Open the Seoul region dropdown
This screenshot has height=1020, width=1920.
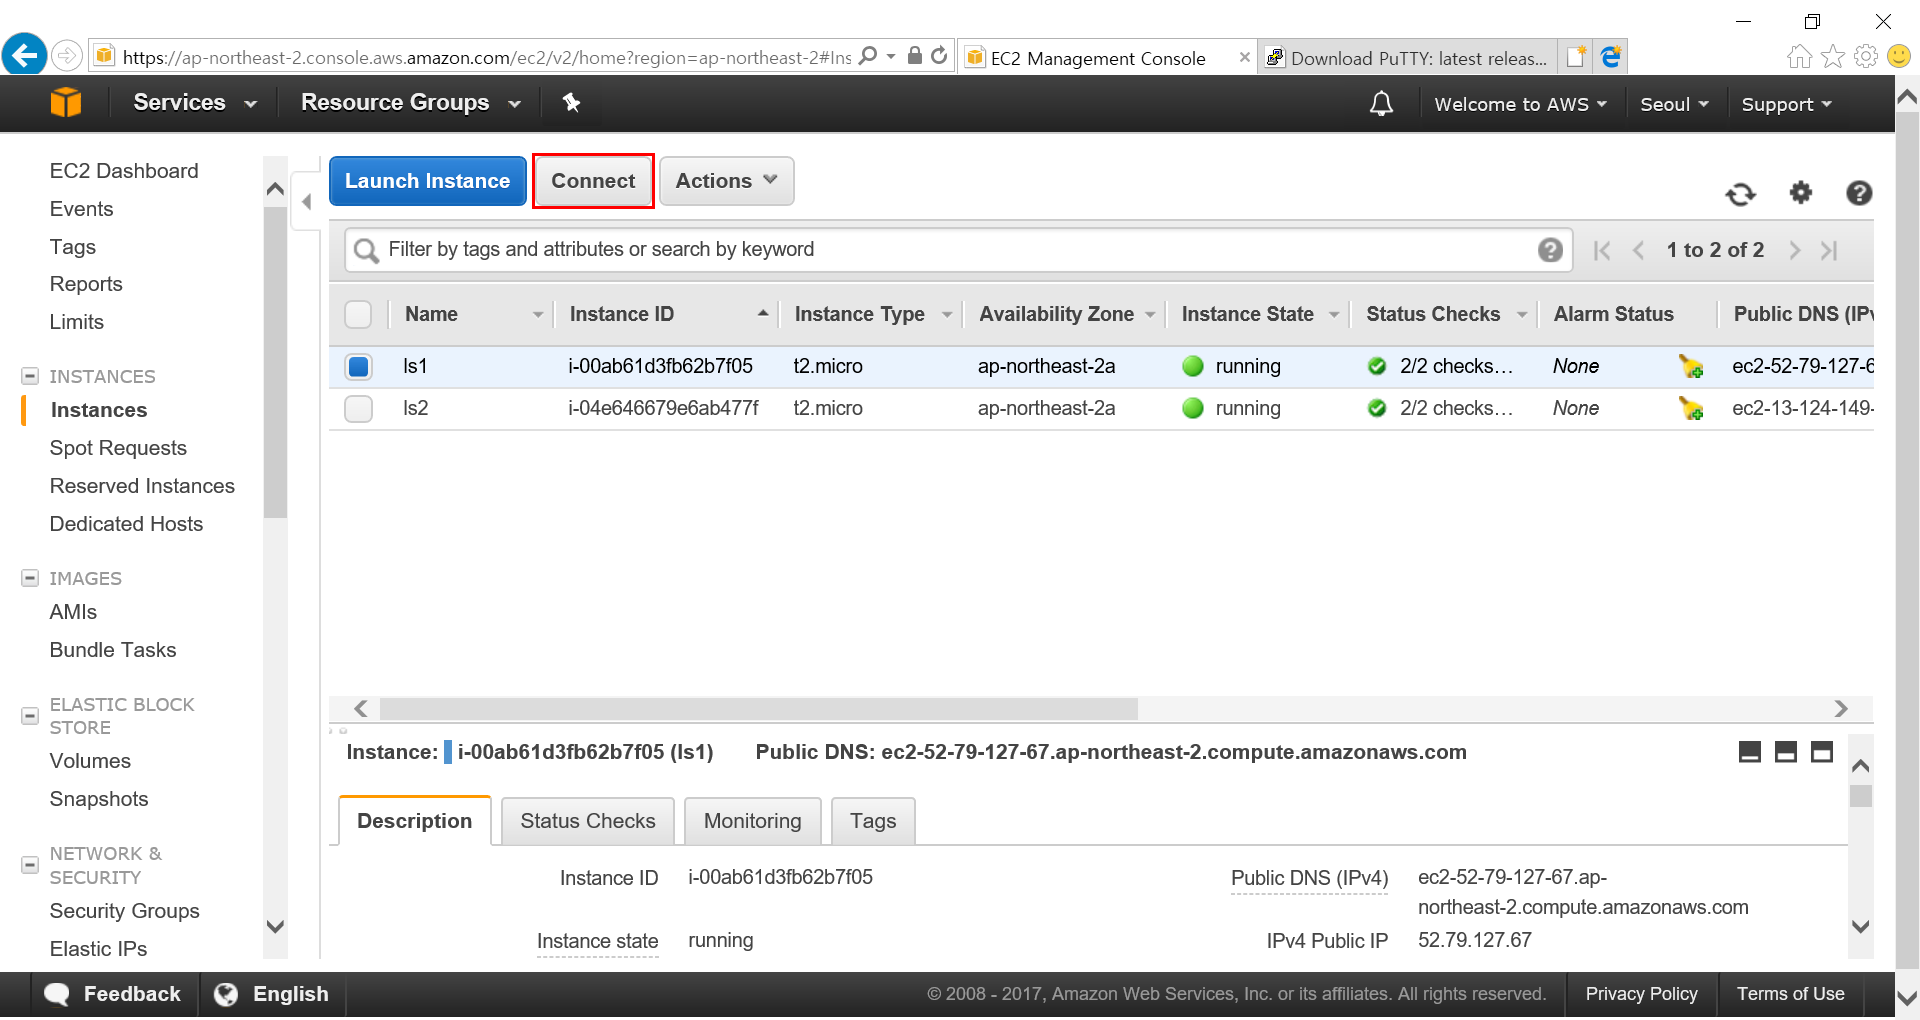1674,104
